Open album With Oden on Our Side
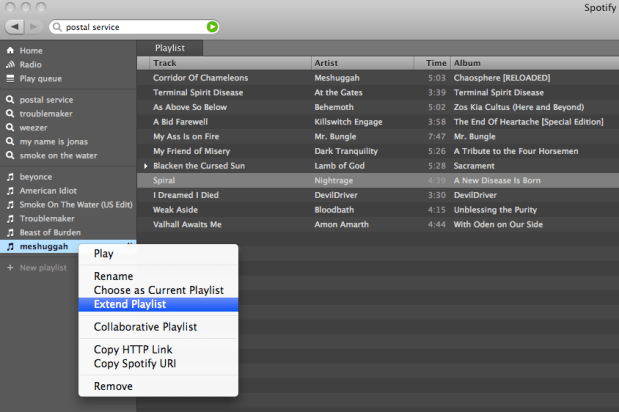Image resolution: width=619 pixels, height=412 pixels. pos(498,225)
